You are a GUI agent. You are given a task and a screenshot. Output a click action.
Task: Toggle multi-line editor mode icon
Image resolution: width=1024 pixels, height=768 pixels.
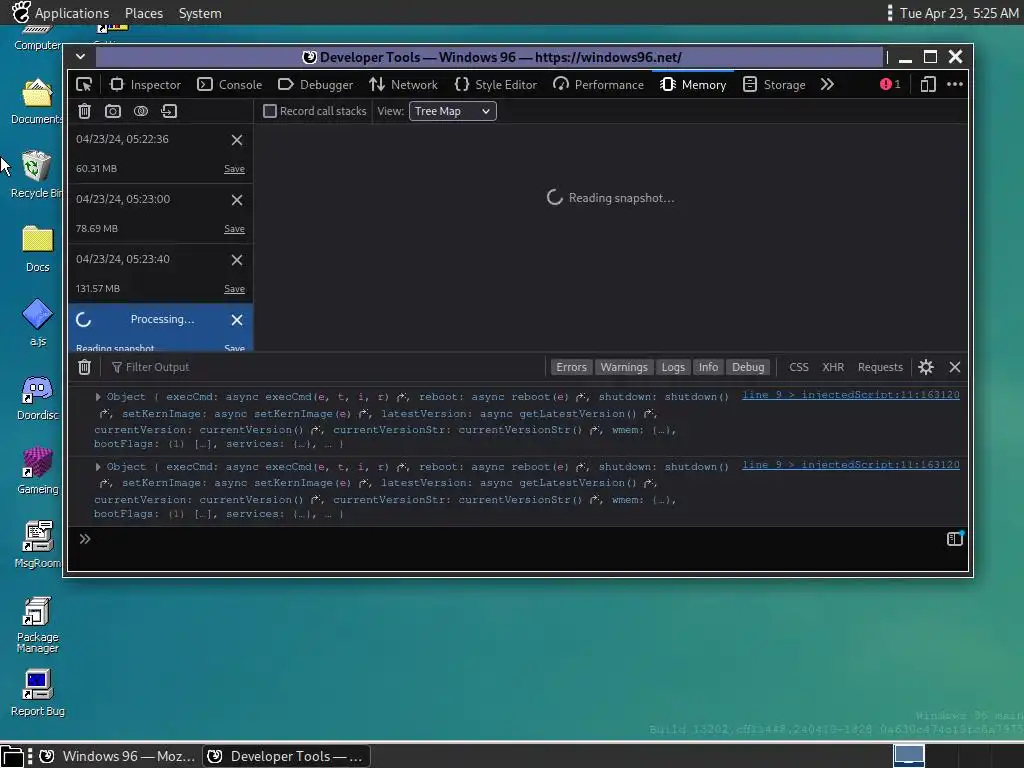[955, 539]
